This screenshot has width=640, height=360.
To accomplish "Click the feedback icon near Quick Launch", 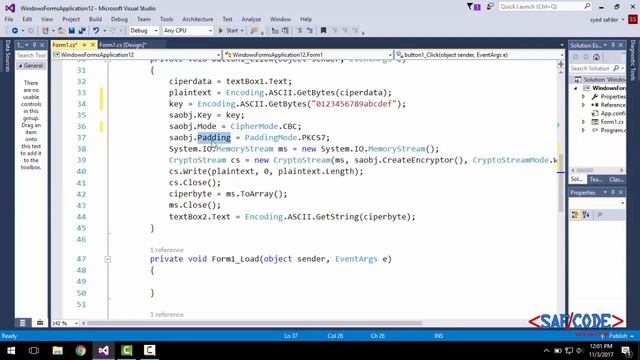I will pyautogui.click(x=490, y=7).
